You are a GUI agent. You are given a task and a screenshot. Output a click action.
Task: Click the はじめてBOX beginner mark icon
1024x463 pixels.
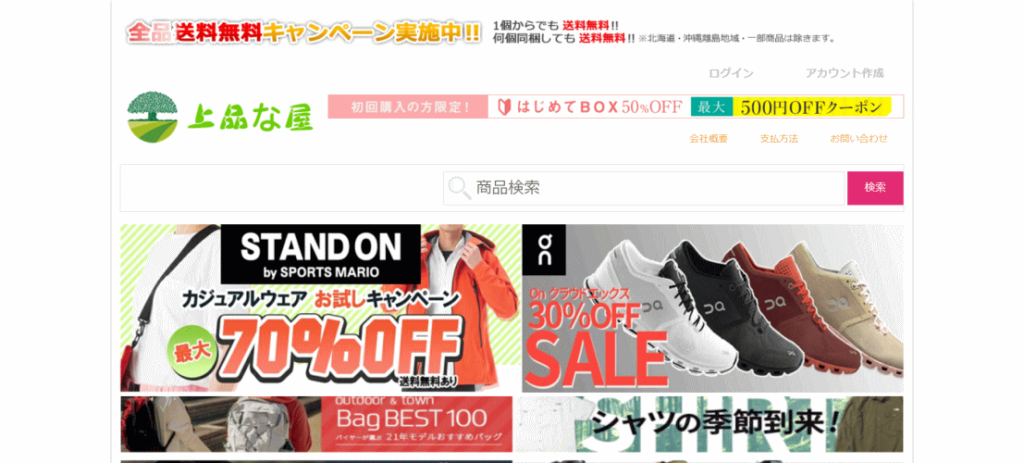click(x=503, y=107)
